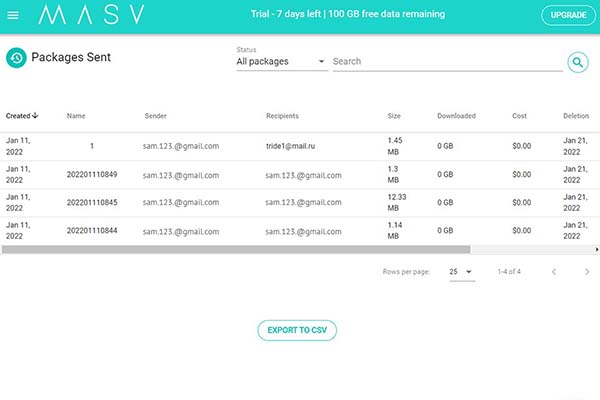Click Downloaded 0 GB in 202201110849 row
Screen dimensions: 600x400
[x=445, y=175]
